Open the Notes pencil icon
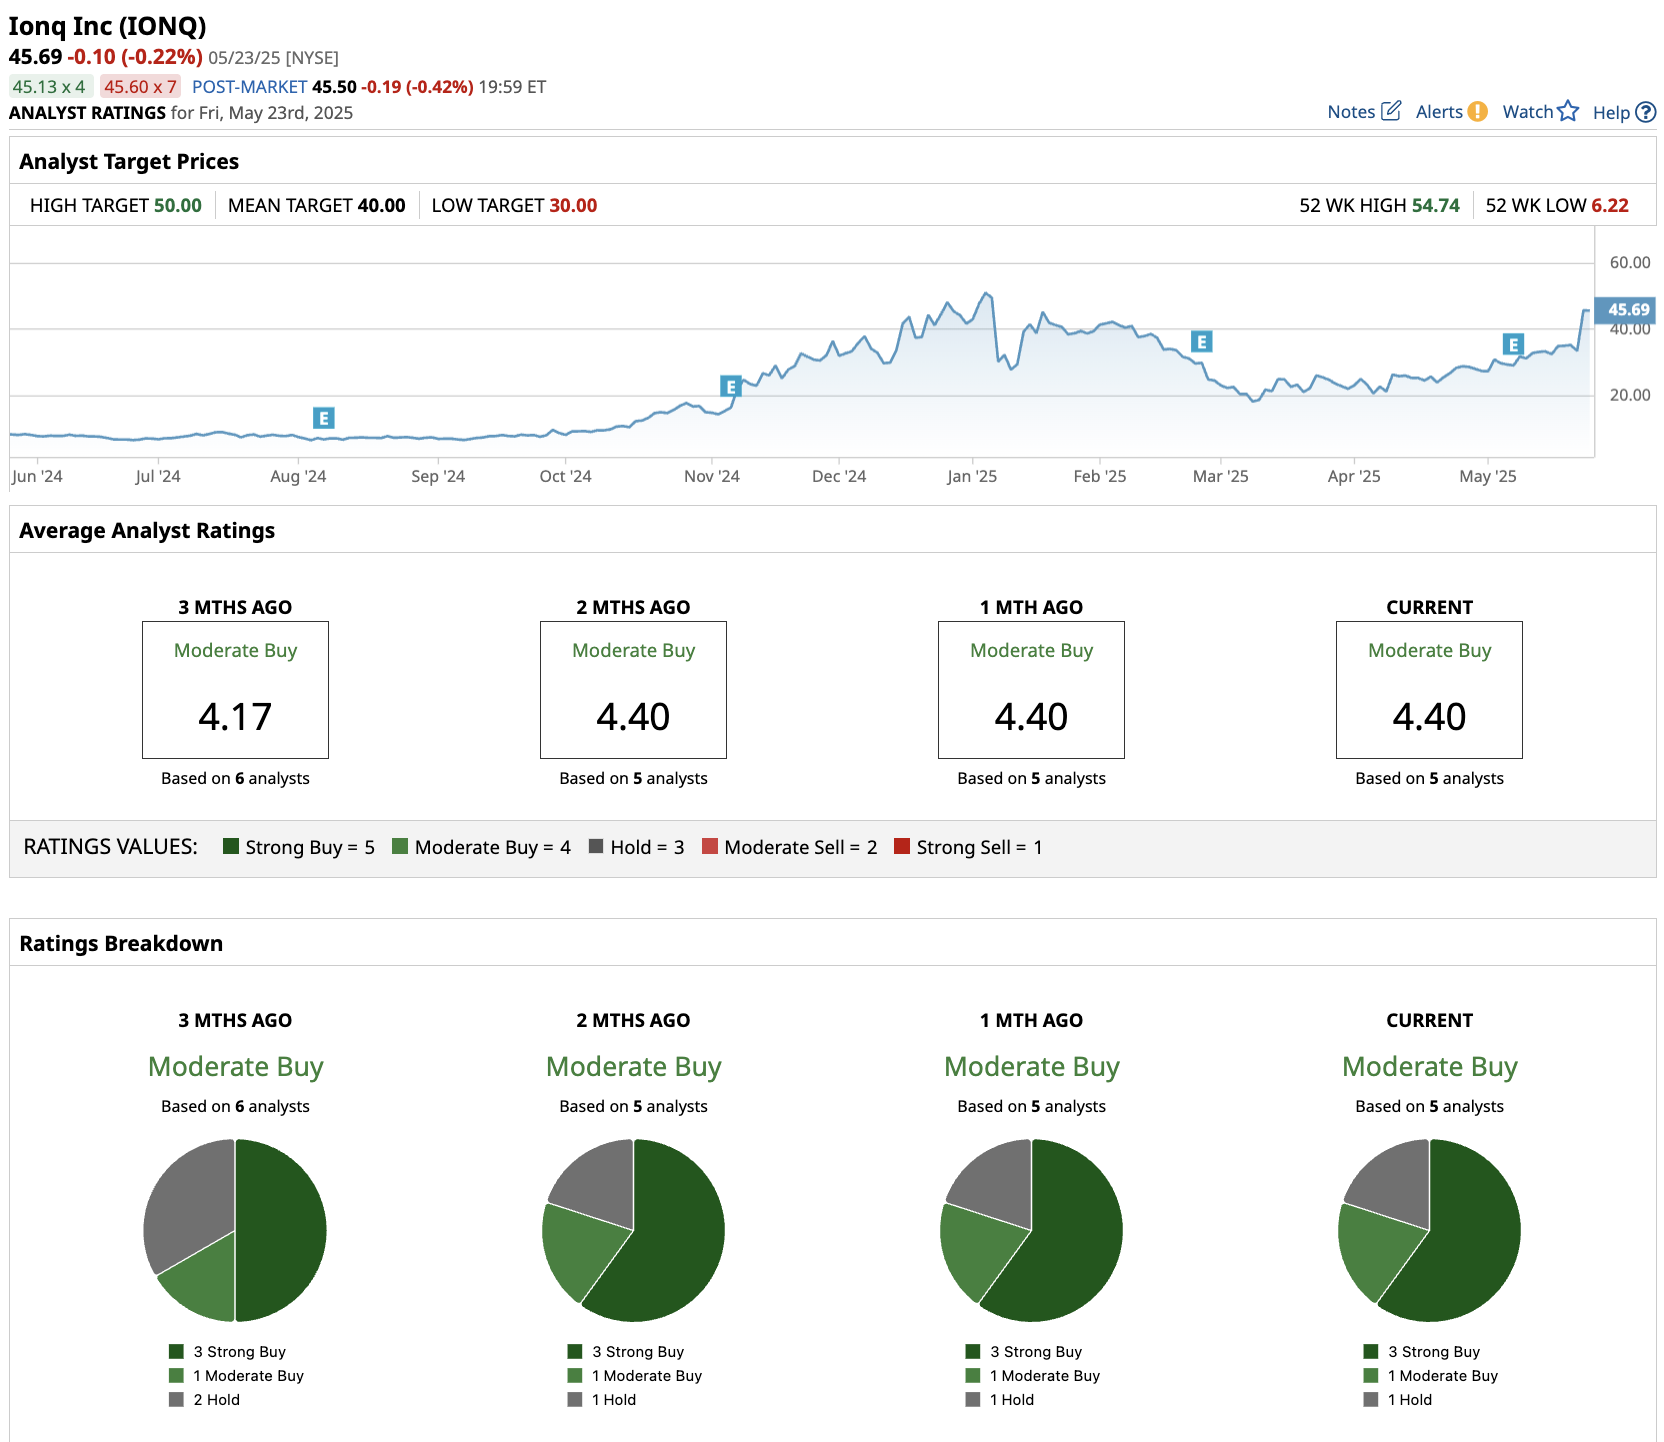This screenshot has width=1664, height=1442. [1390, 111]
